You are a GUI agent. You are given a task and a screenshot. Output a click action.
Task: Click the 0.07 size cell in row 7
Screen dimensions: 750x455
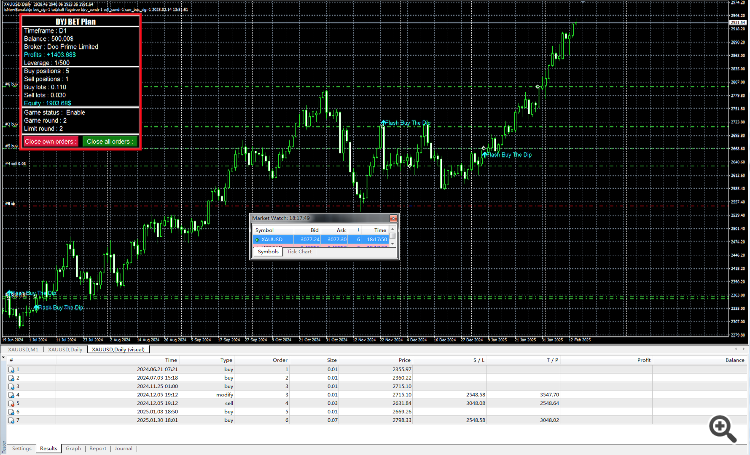pyautogui.click(x=332, y=420)
